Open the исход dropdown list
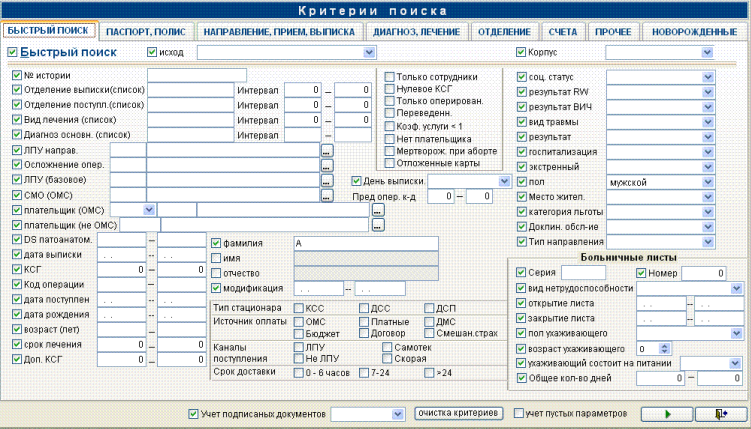Screen dimensions: 751x429 [369, 52]
